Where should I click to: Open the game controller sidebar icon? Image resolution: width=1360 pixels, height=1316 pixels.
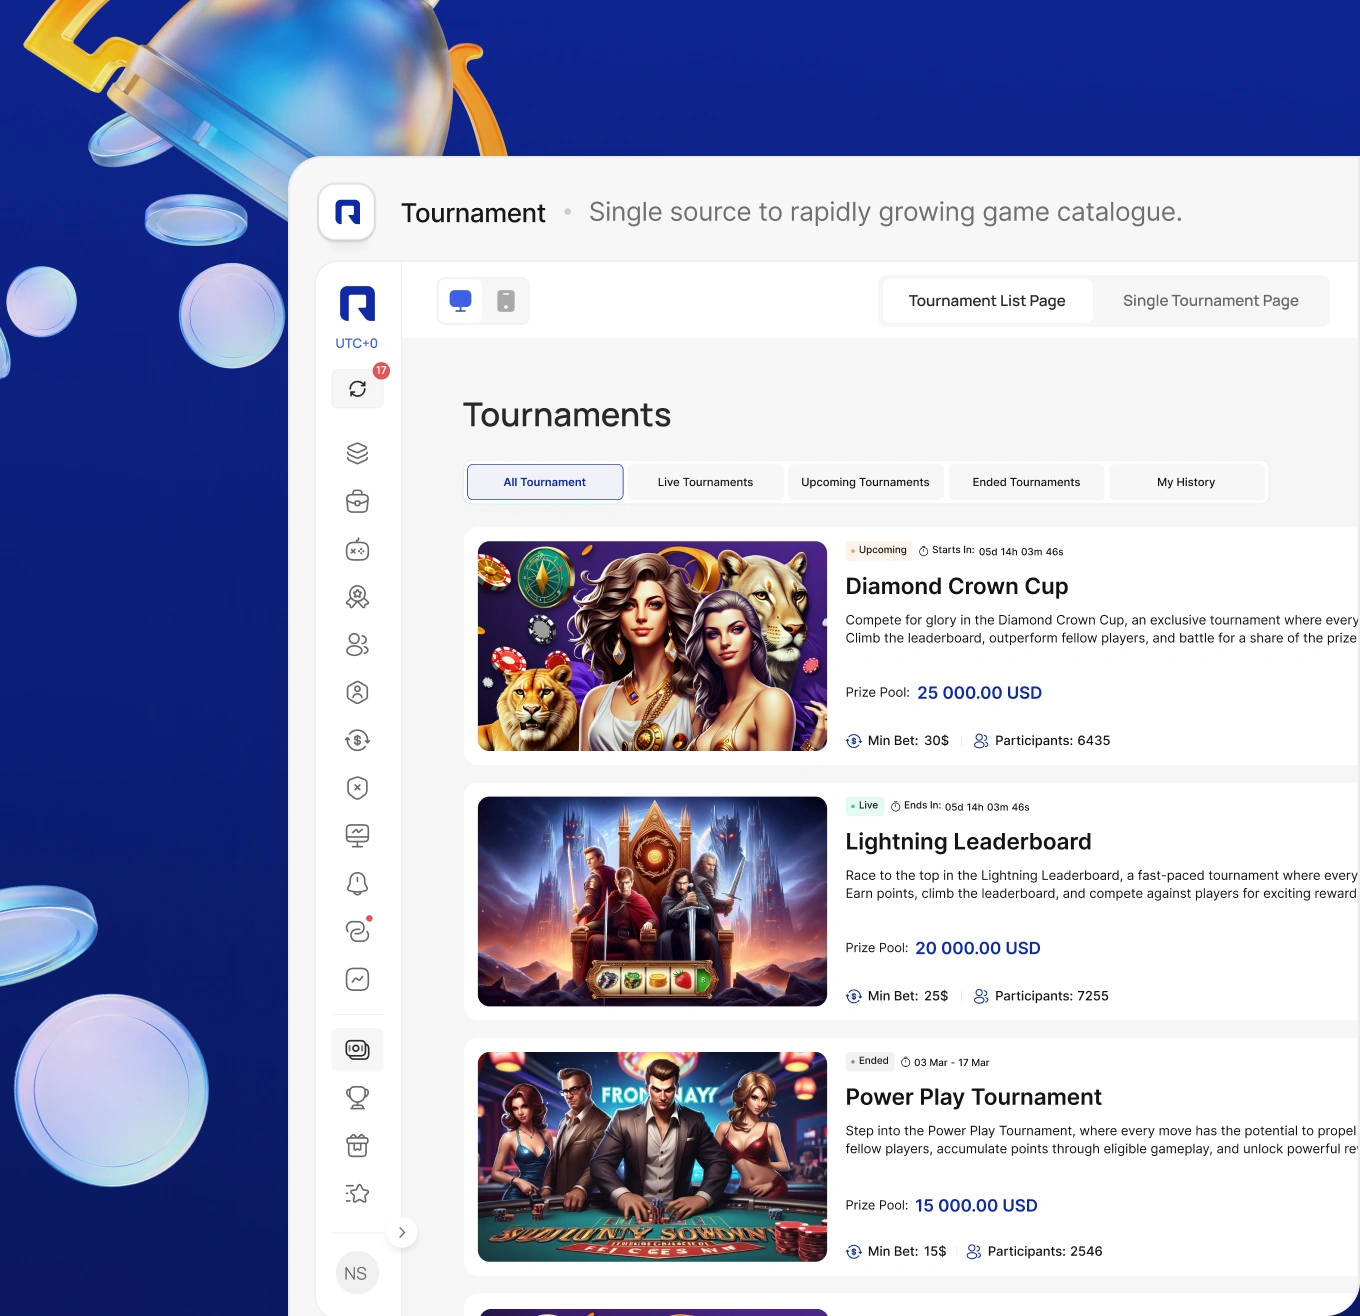pyautogui.click(x=357, y=549)
